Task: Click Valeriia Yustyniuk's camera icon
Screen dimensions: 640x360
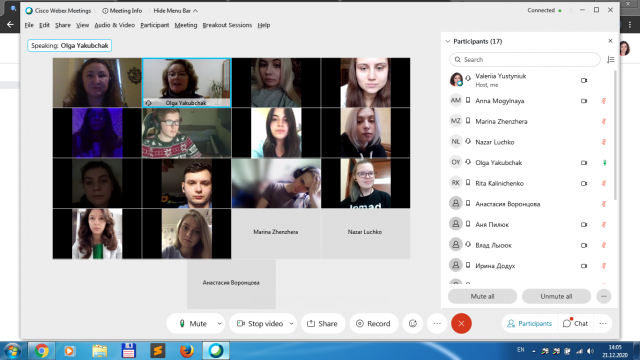Action: (x=584, y=80)
